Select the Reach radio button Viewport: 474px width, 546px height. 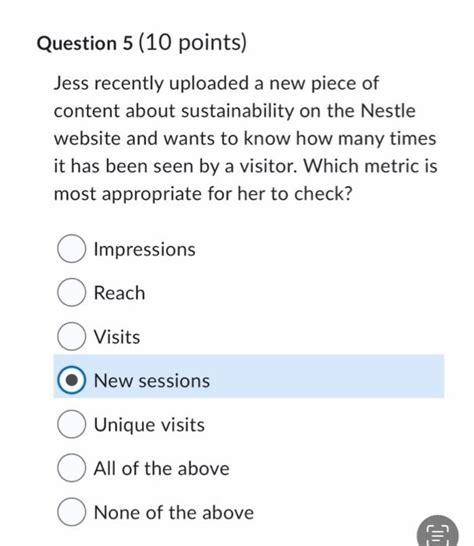[x=71, y=292]
